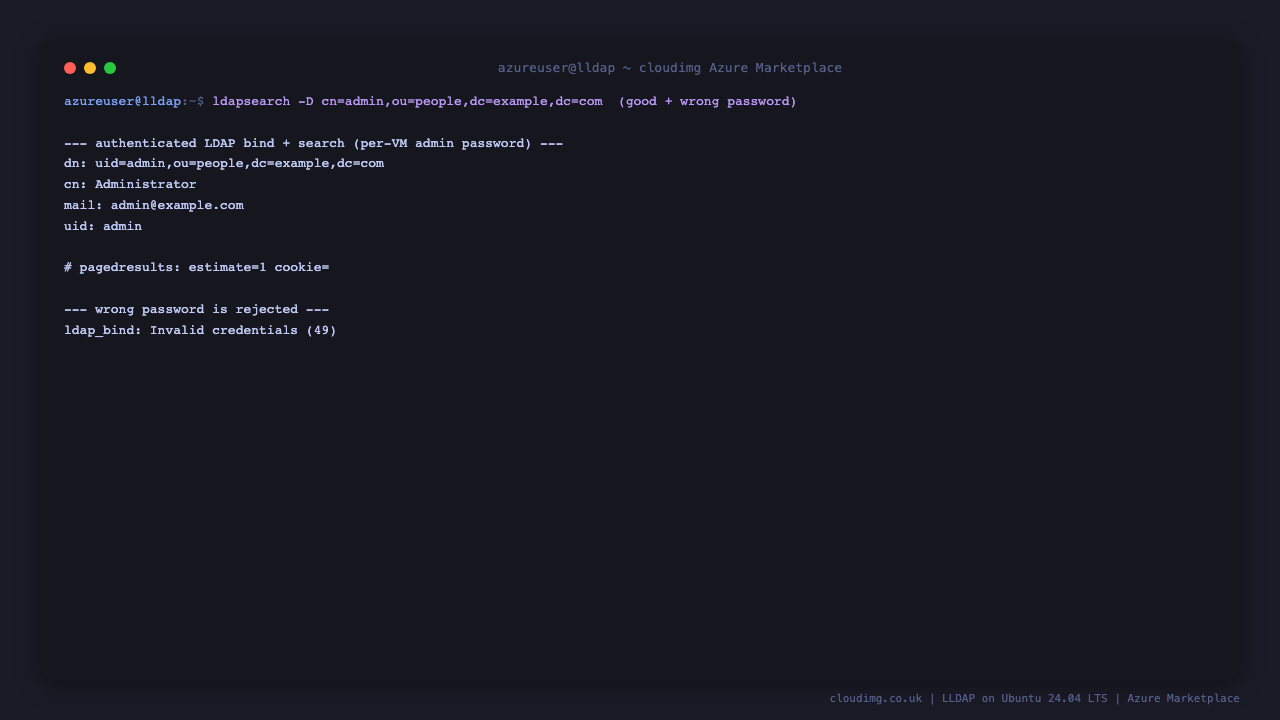Click the footer text 'cloudimg.co.uk | LLDAP on Ubuntu 24.04 LTS'

point(969,699)
